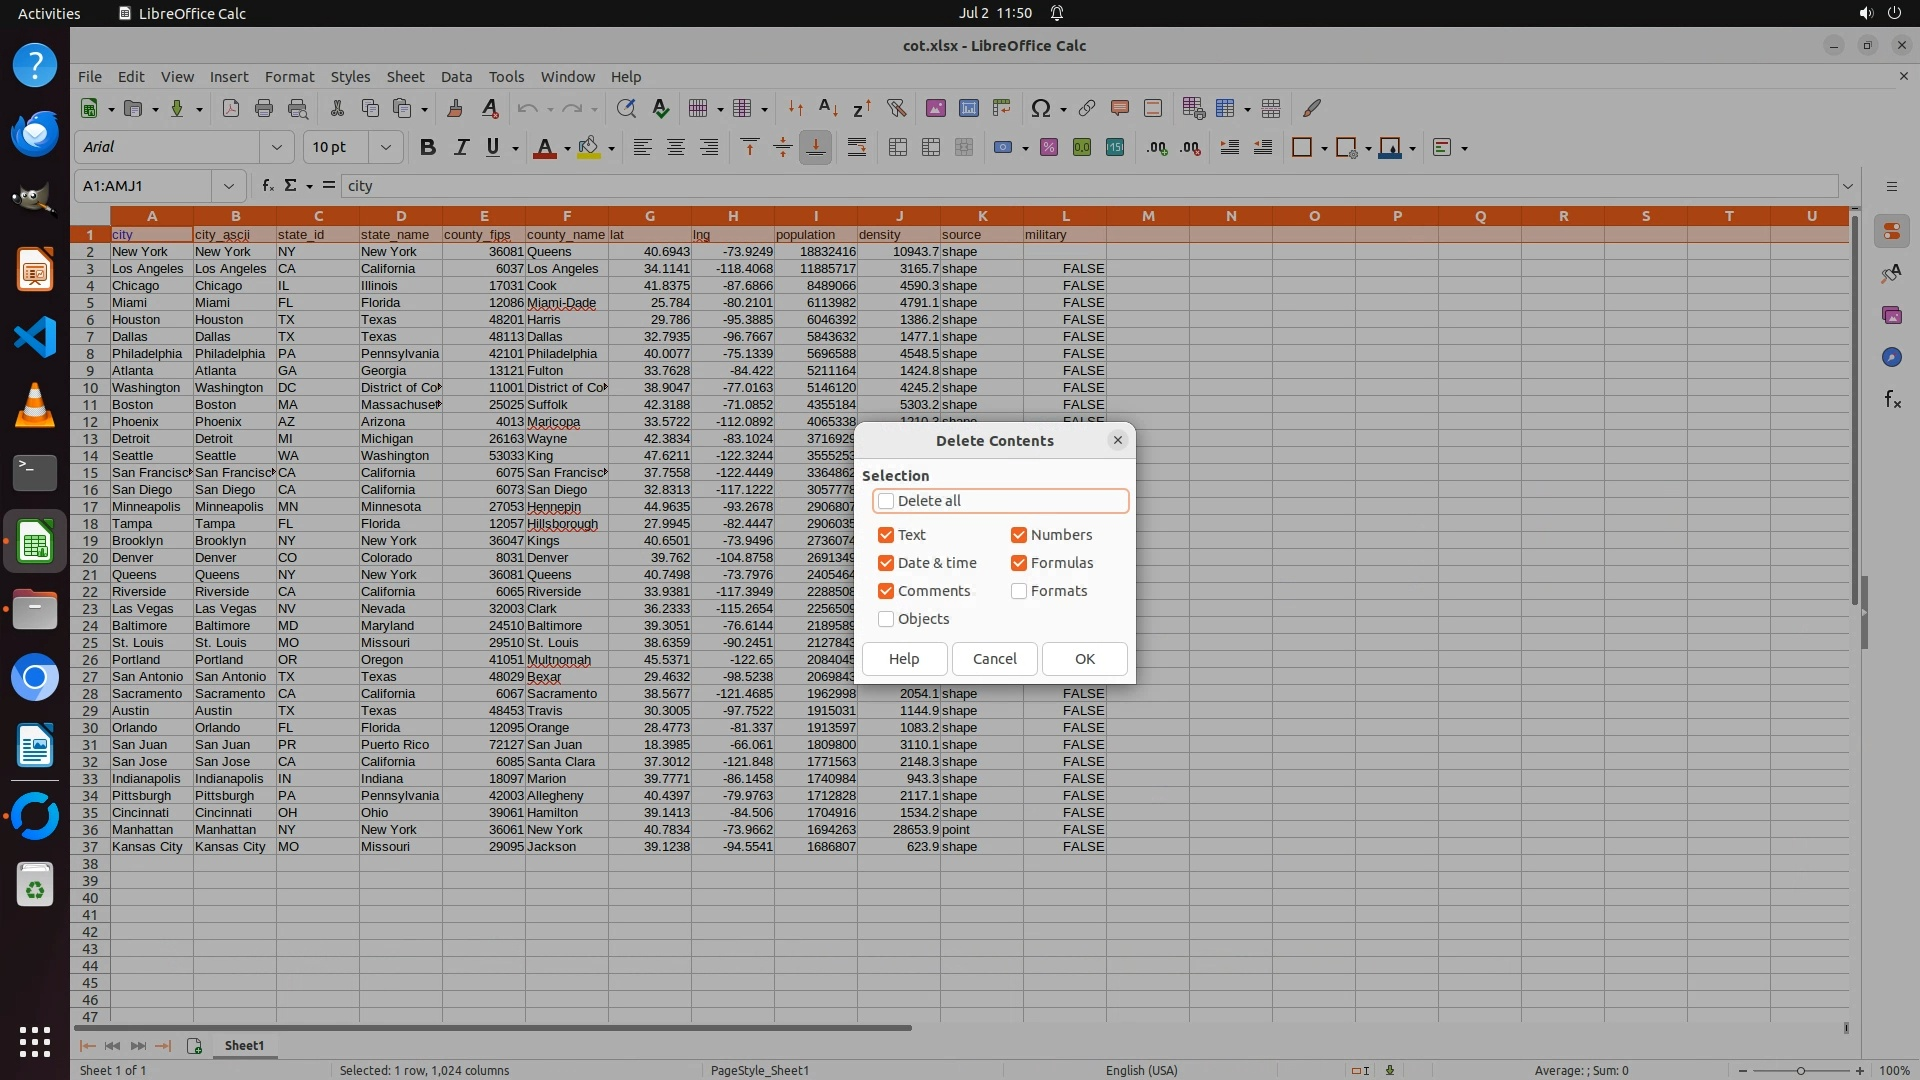Click the Format as Percent icon
This screenshot has width=1920, height=1080.
click(x=1049, y=148)
